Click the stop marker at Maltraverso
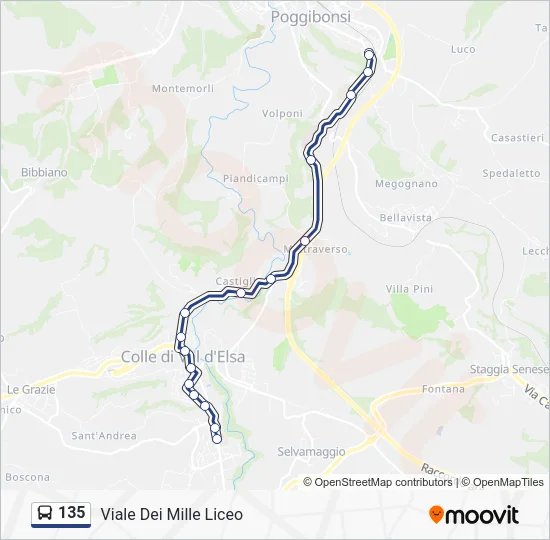This screenshot has height=540, width=550. [305, 241]
